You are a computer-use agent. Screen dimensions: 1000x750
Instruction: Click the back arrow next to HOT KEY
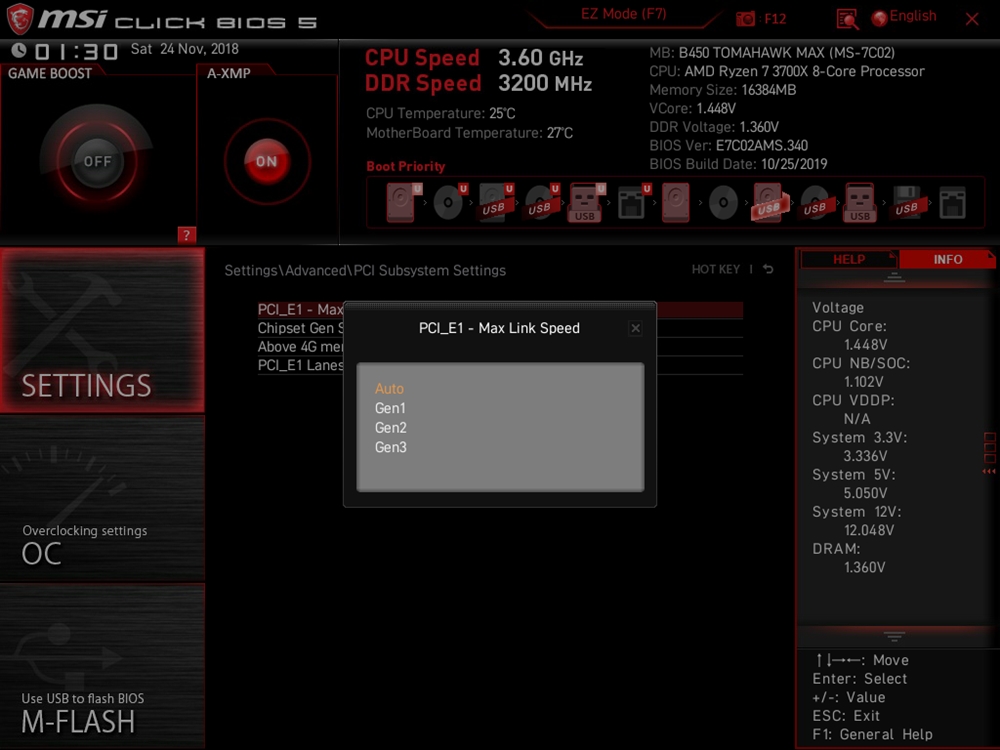768,269
